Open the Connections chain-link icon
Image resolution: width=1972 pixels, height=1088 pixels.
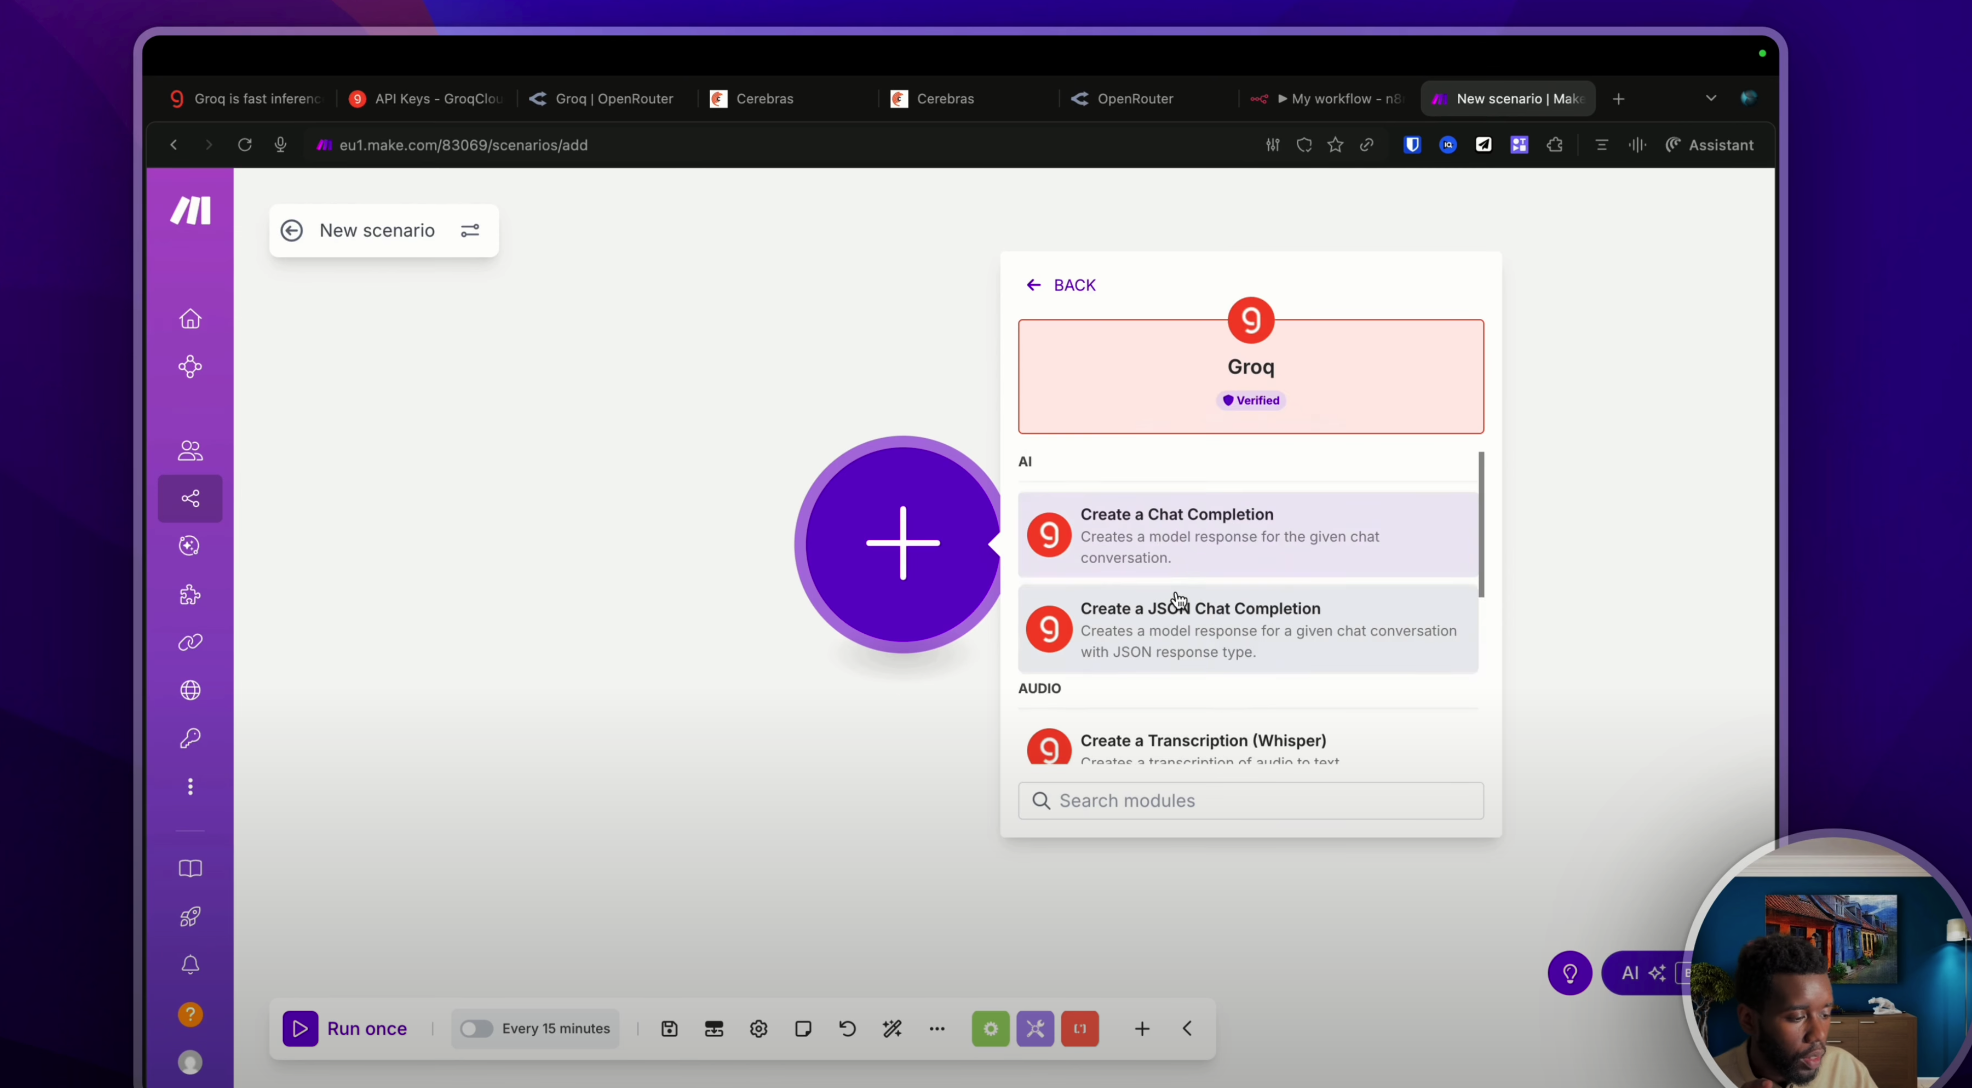[x=190, y=643]
